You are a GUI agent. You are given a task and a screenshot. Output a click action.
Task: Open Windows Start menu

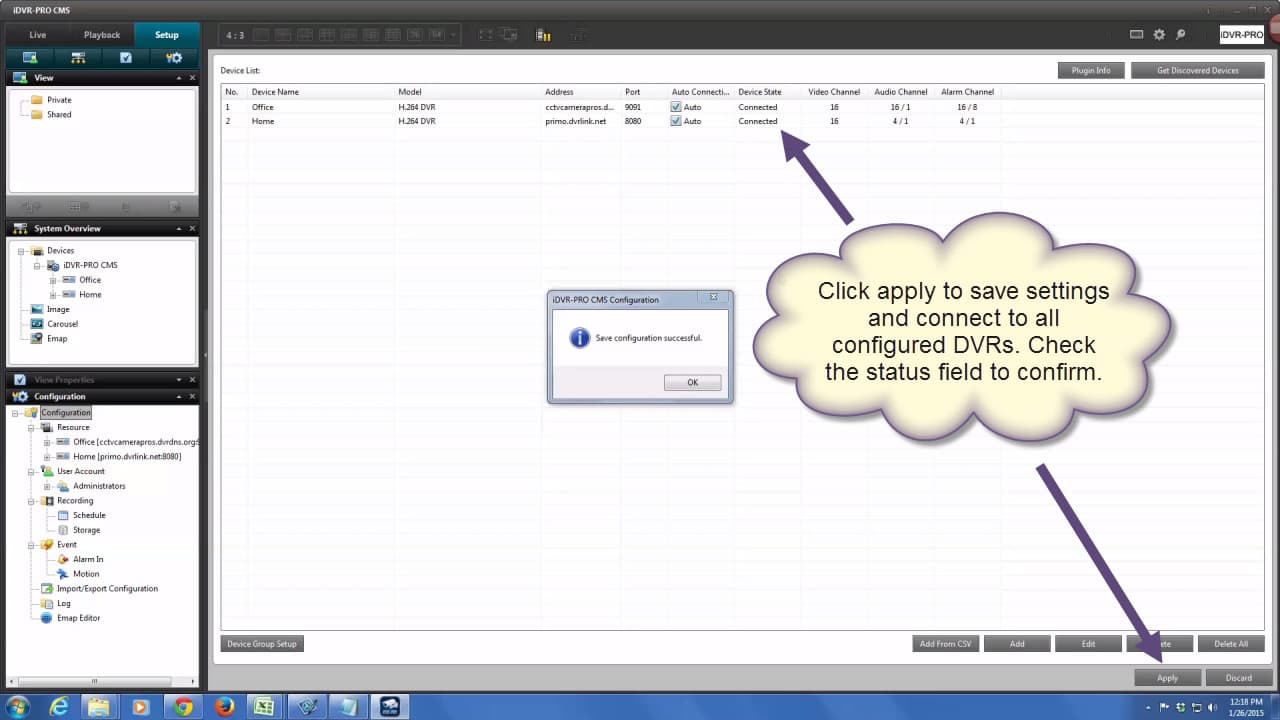click(17, 707)
